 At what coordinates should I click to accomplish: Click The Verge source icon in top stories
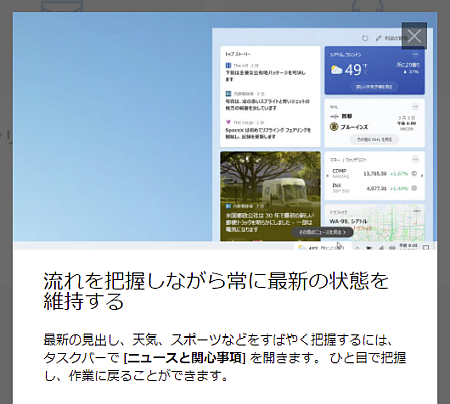(228, 122)
